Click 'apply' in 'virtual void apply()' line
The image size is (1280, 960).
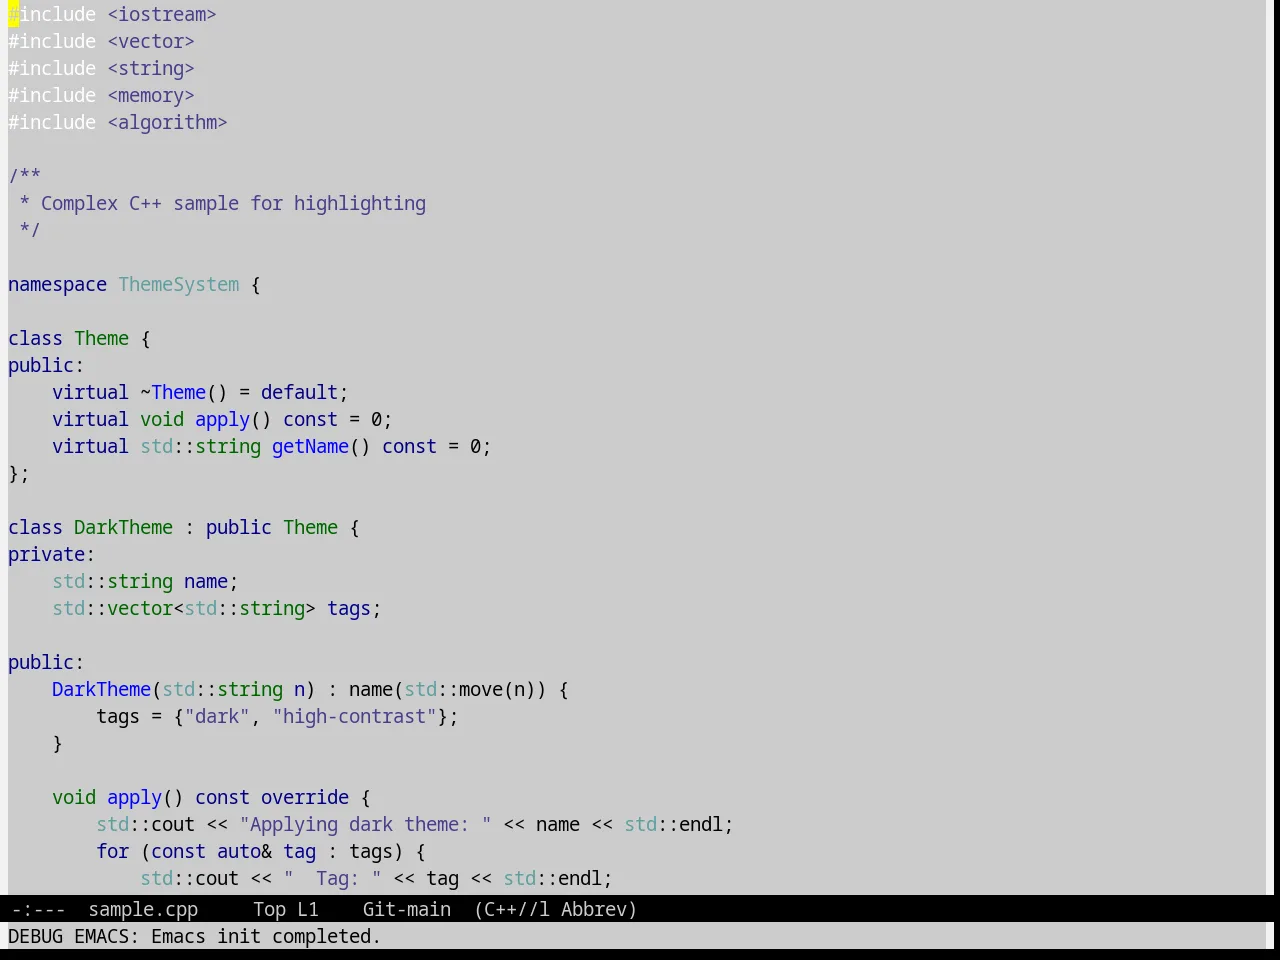pos(222,419)
